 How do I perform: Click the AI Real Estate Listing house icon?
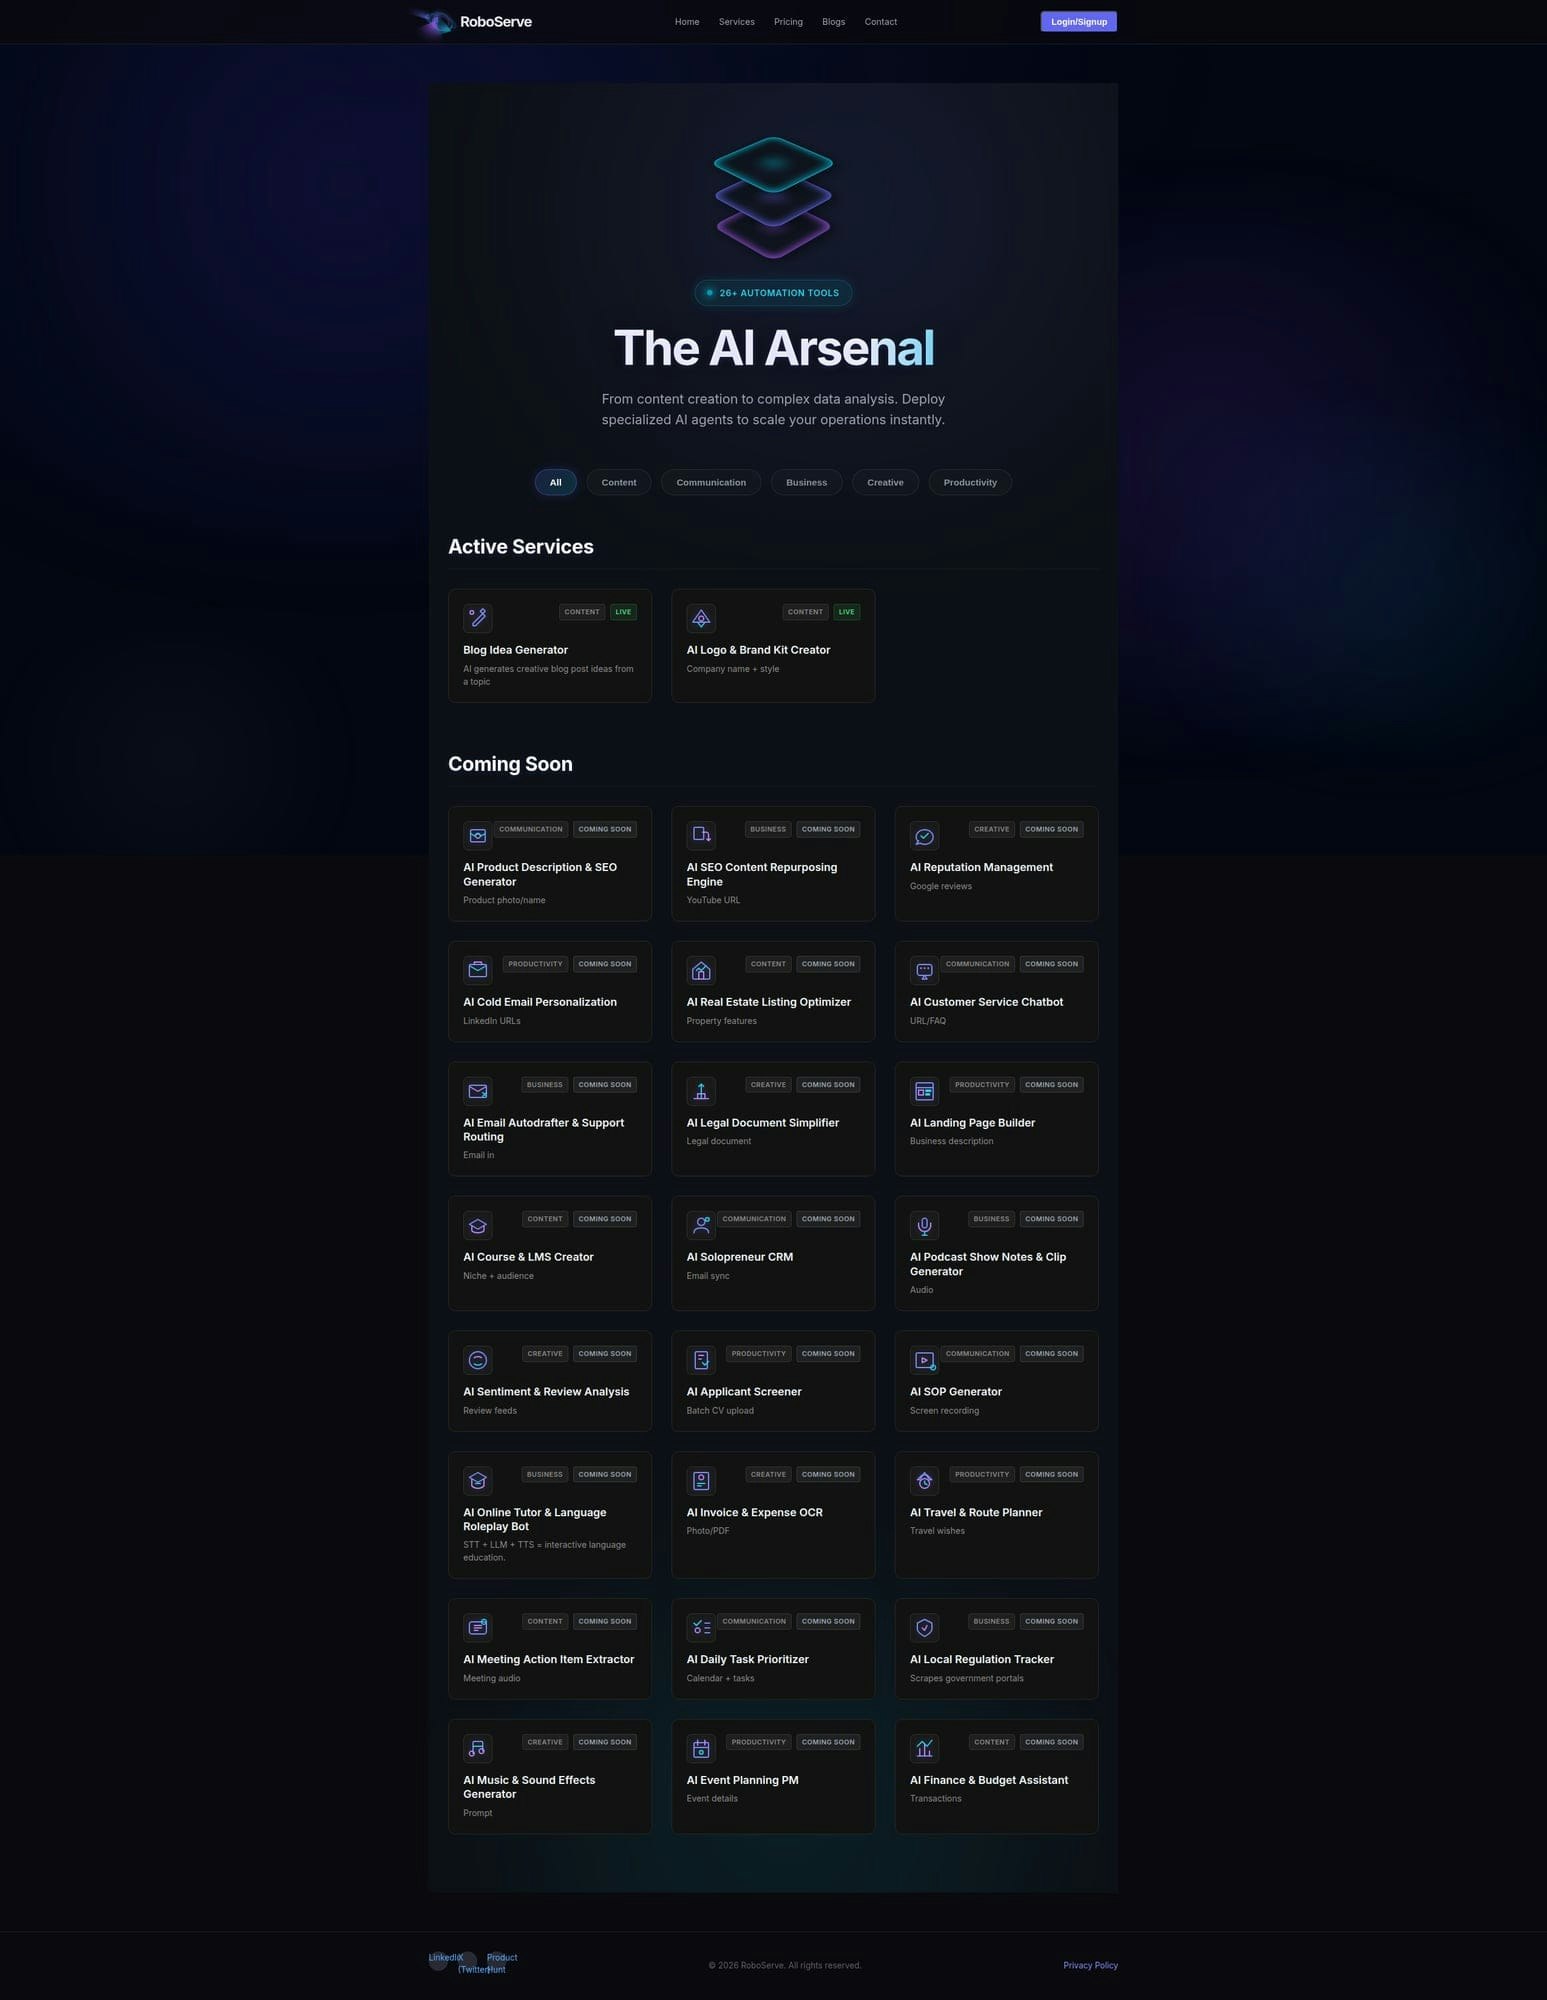point(701,970)
